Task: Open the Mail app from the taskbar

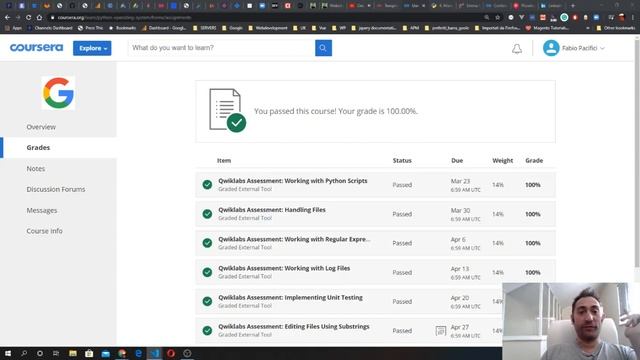Action: point(105,353)
